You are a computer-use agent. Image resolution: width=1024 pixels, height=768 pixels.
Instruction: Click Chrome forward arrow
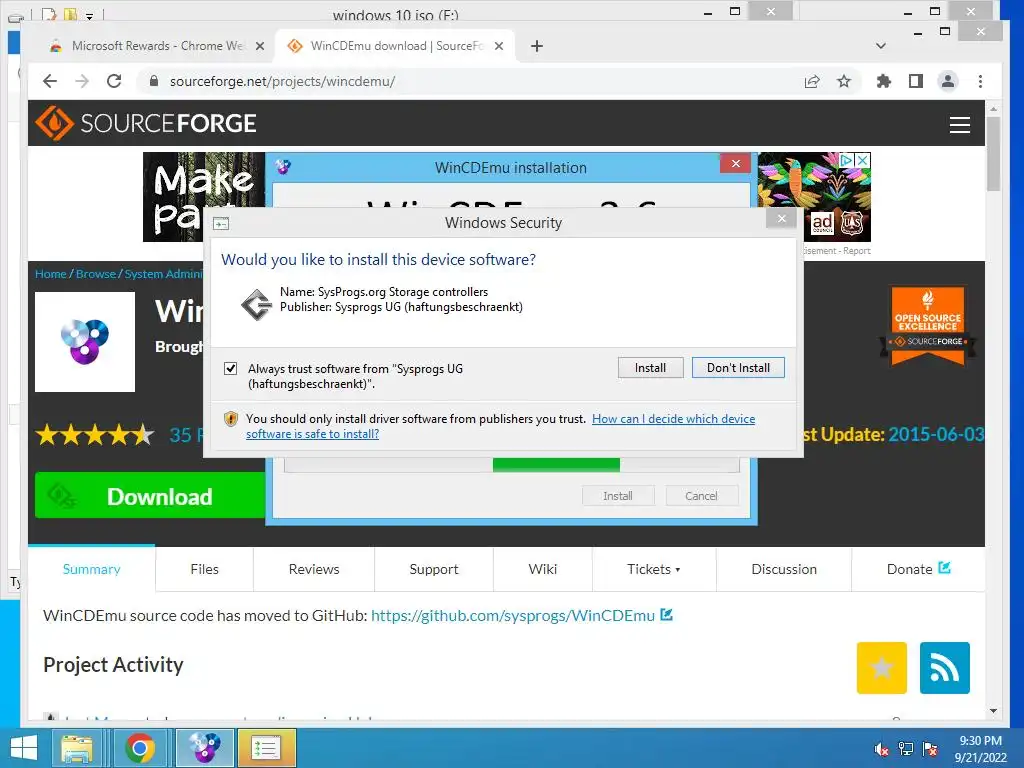pyautogui.click(x=82, y=81)
